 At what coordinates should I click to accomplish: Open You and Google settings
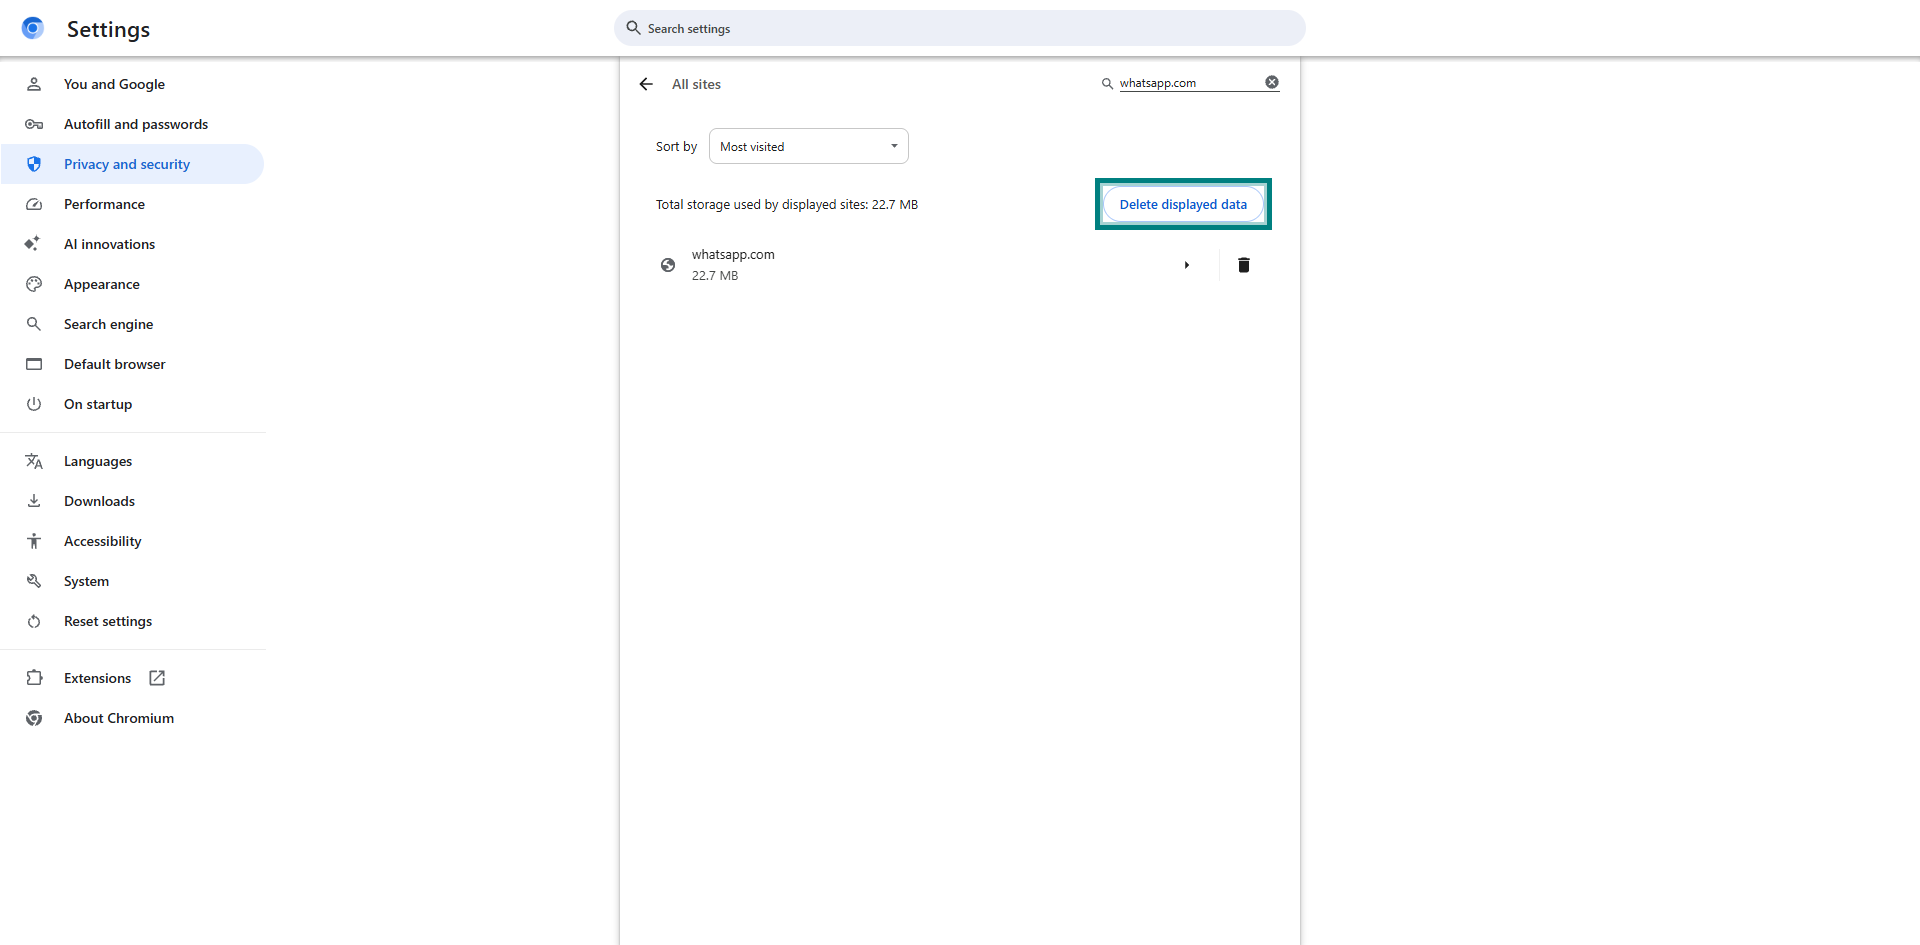[x=132, y=84]
